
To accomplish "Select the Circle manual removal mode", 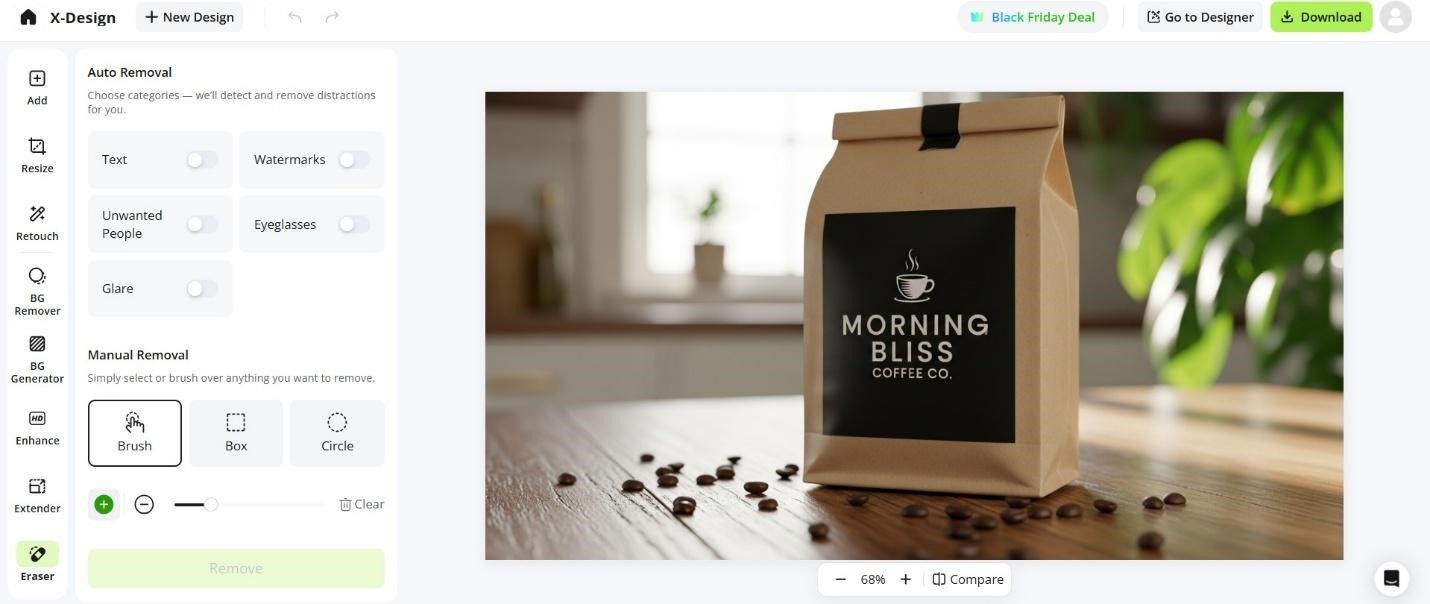I will [337, 433].
